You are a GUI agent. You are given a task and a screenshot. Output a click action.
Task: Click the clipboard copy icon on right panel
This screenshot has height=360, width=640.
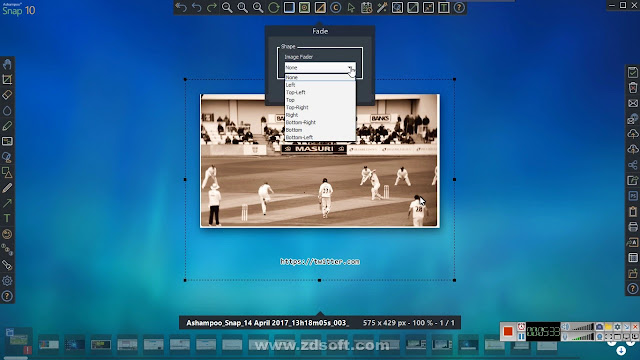(633, 211)
